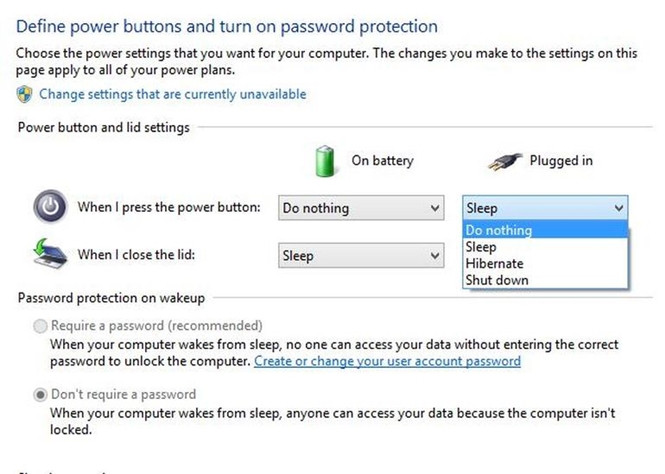
Task: Click the green battery icon
Action: pyautogui.click(x=325, y=161)
